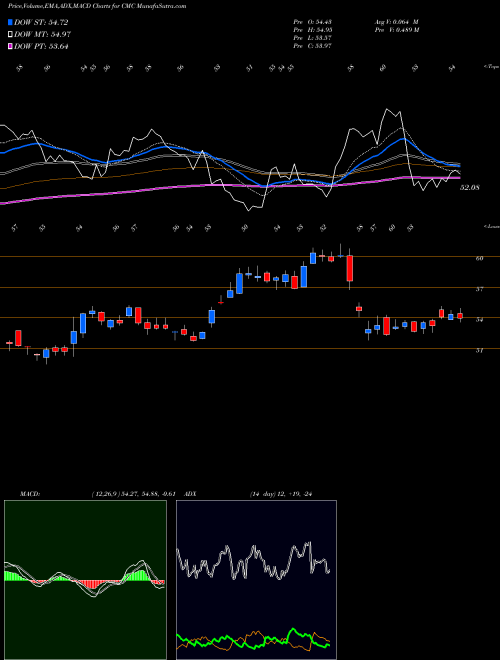Click the 'DOW PT: 53.64' label
Screen dimensions: 500x660
(41, 46)
